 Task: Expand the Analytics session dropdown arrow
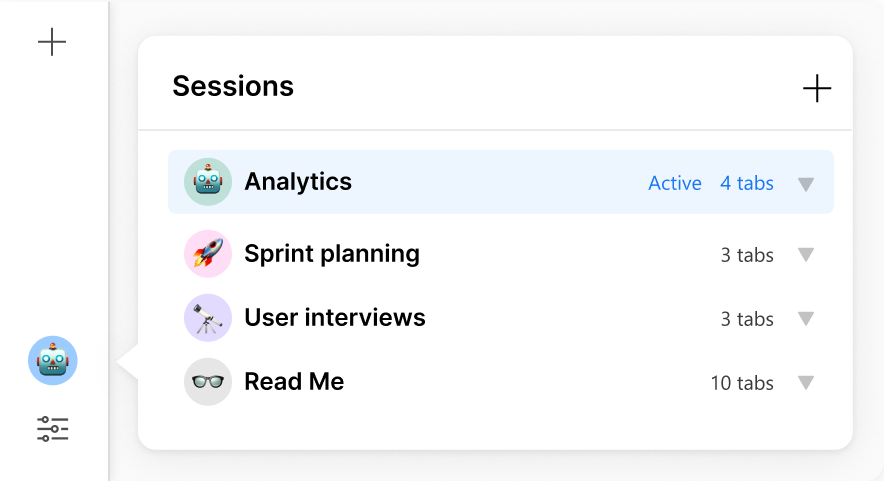806,184
